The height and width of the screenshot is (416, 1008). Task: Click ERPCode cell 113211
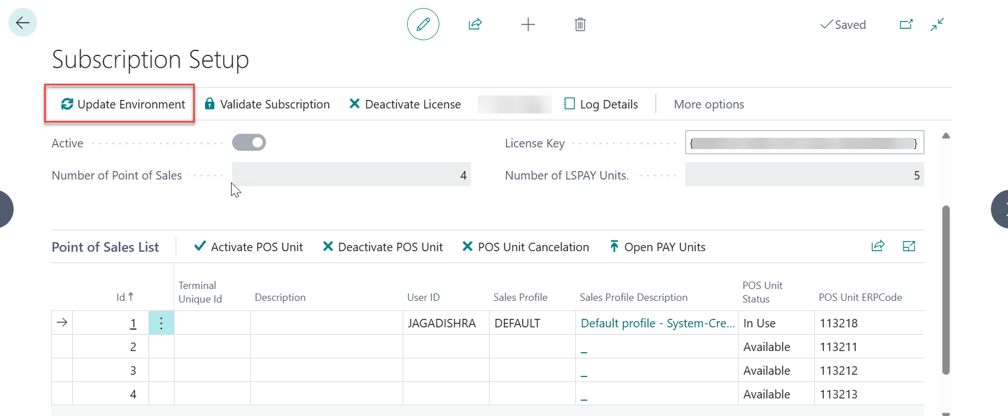pyautogui.click(x=869, y=347)
